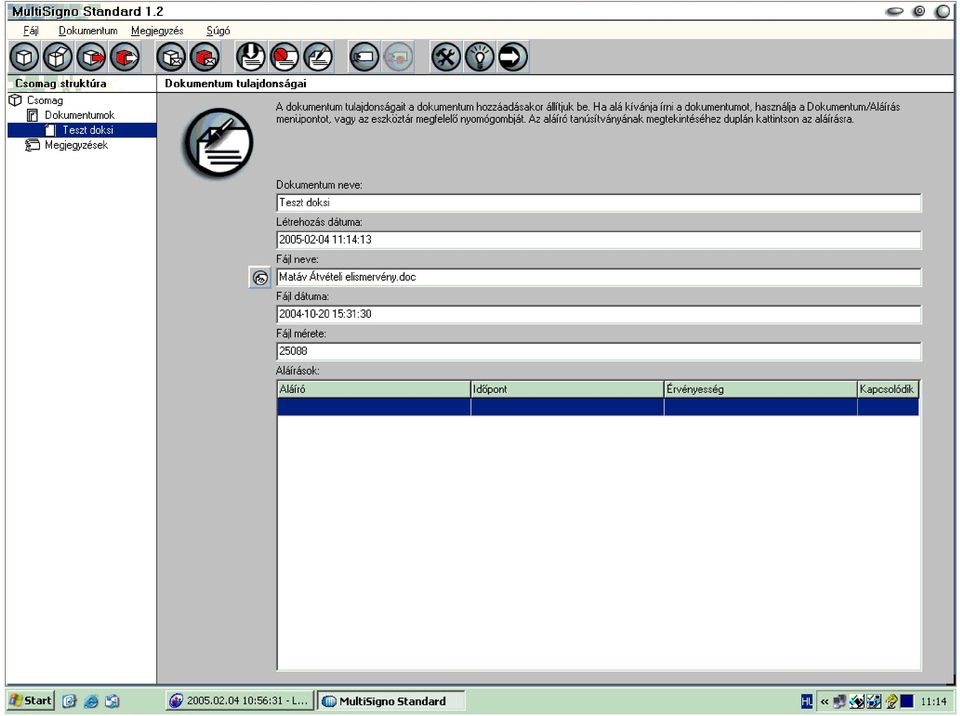Click the Érvényesség column header
The width and height of the screenshot is (960, 716).
[760, 390]
